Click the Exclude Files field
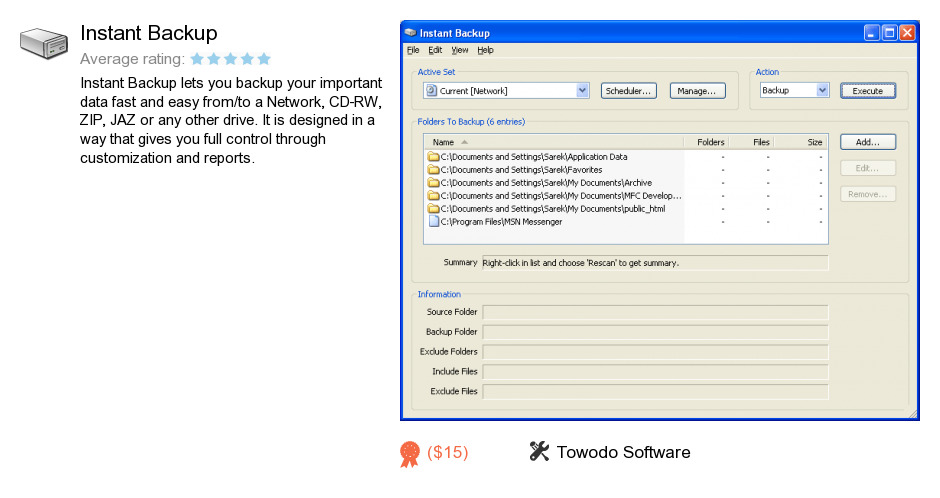 655,391
